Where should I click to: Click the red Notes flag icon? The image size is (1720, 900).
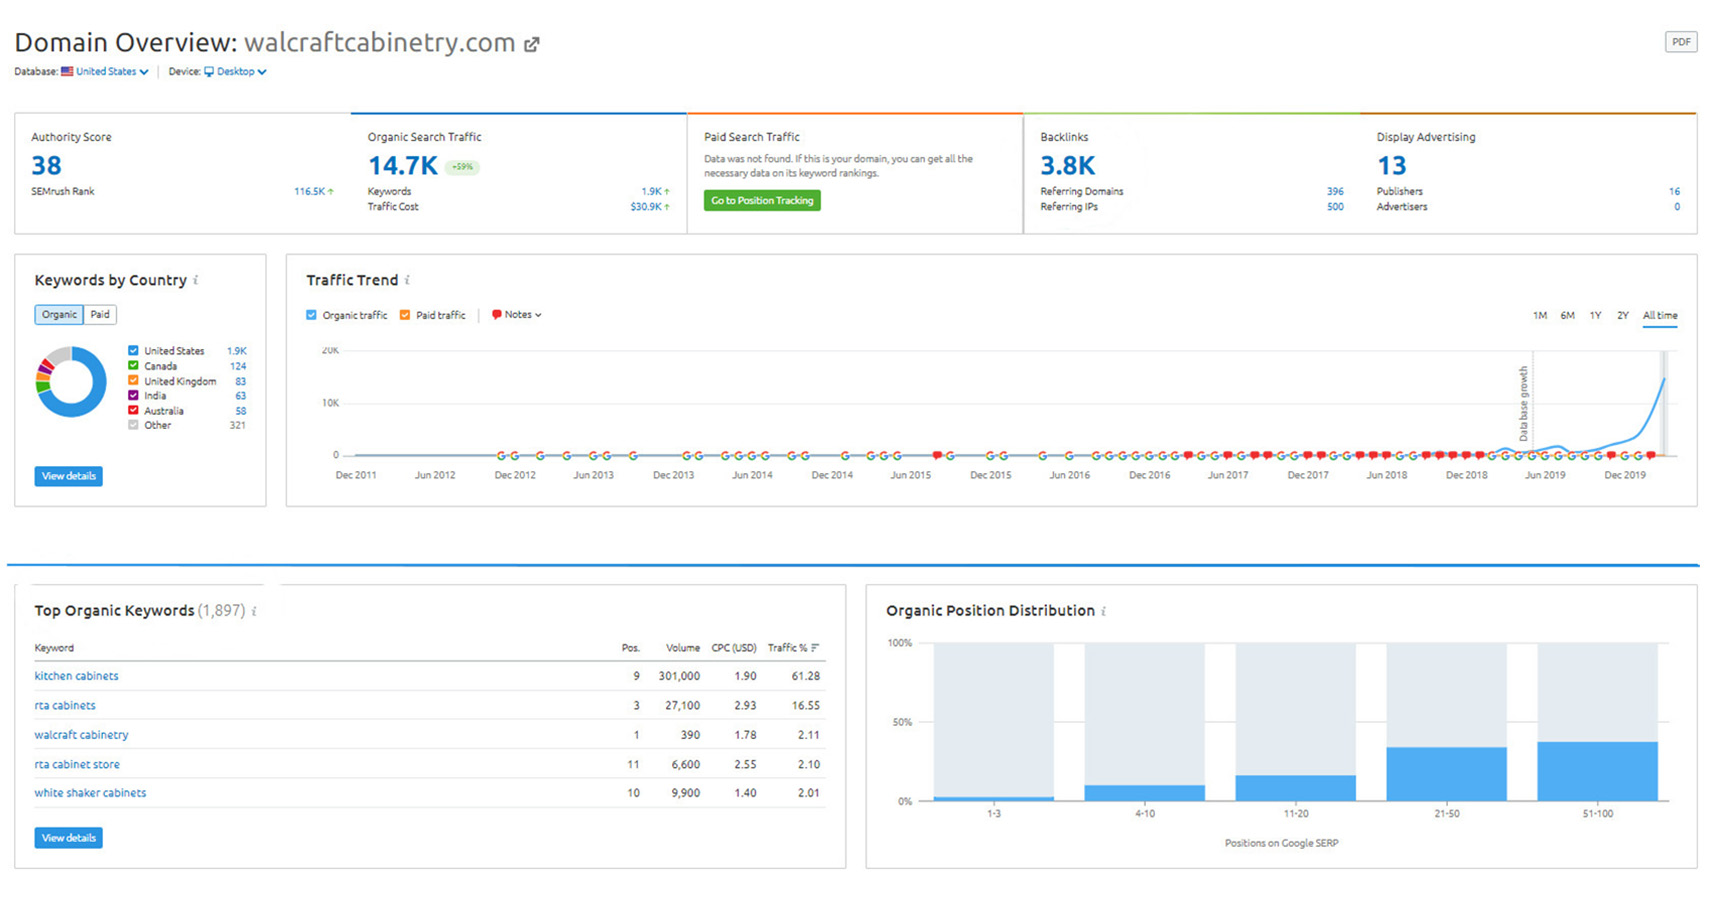(496, 315)
